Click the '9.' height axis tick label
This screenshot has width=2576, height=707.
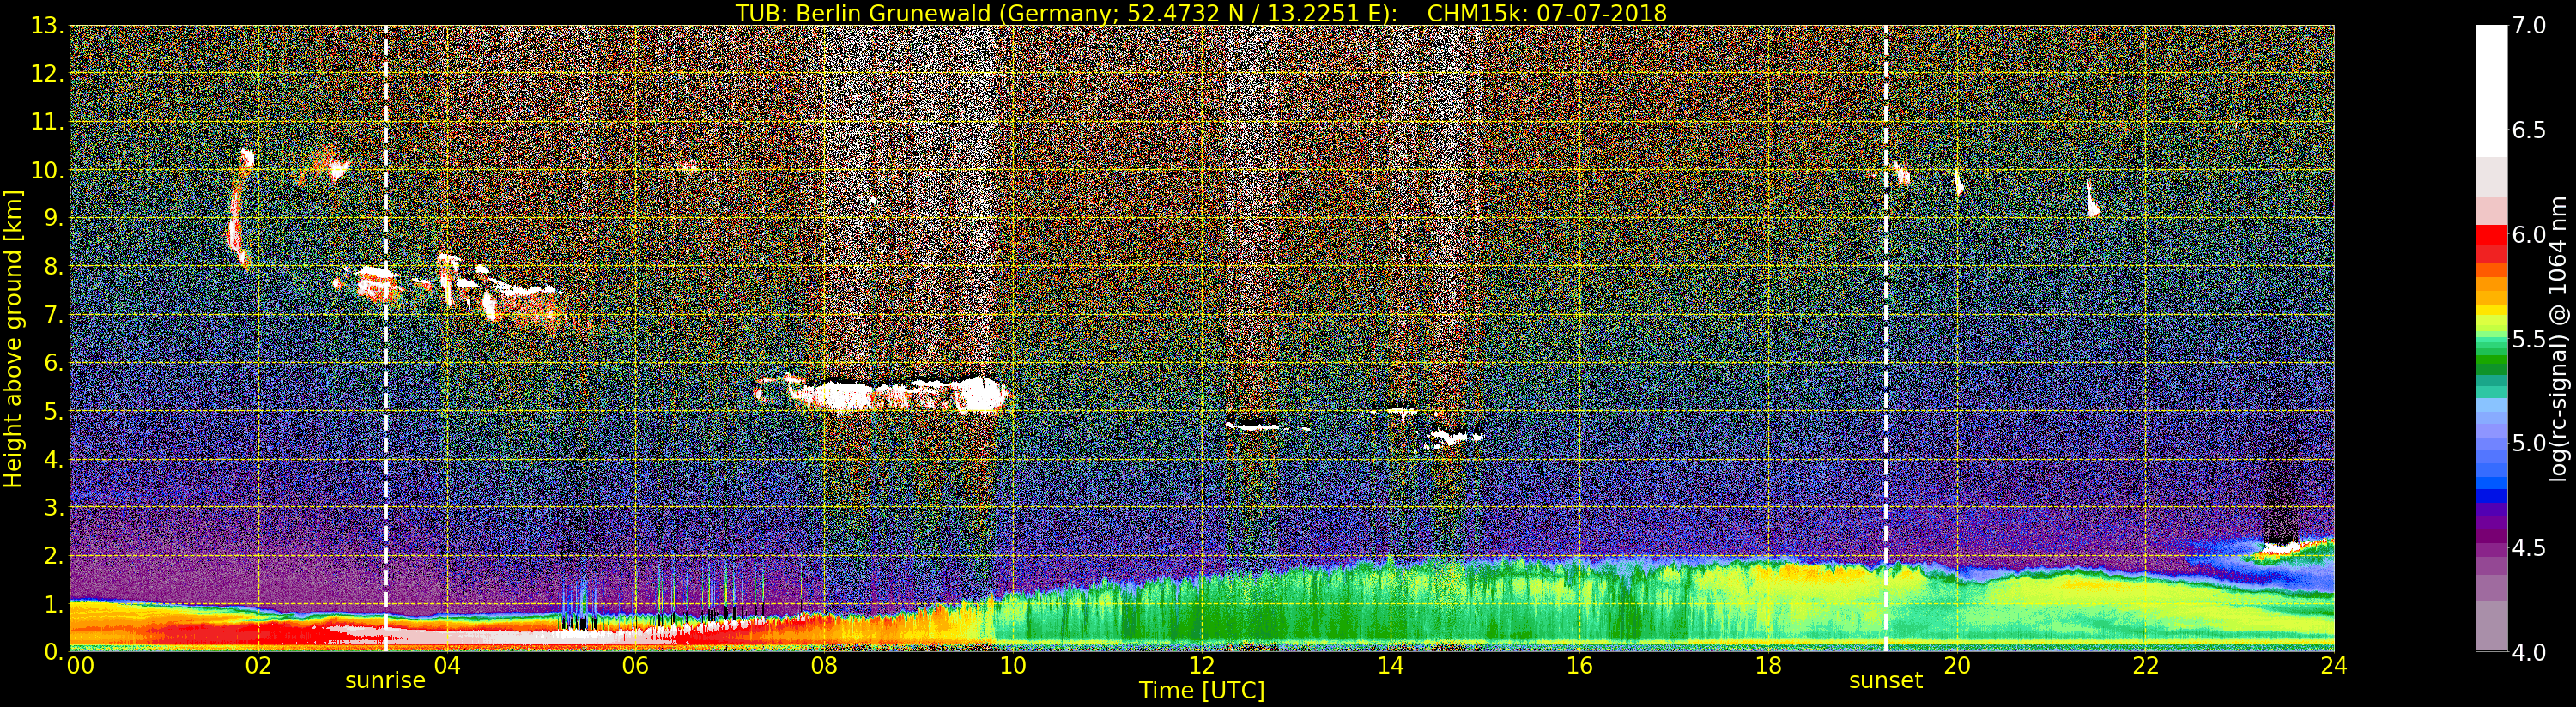[53, 218]
